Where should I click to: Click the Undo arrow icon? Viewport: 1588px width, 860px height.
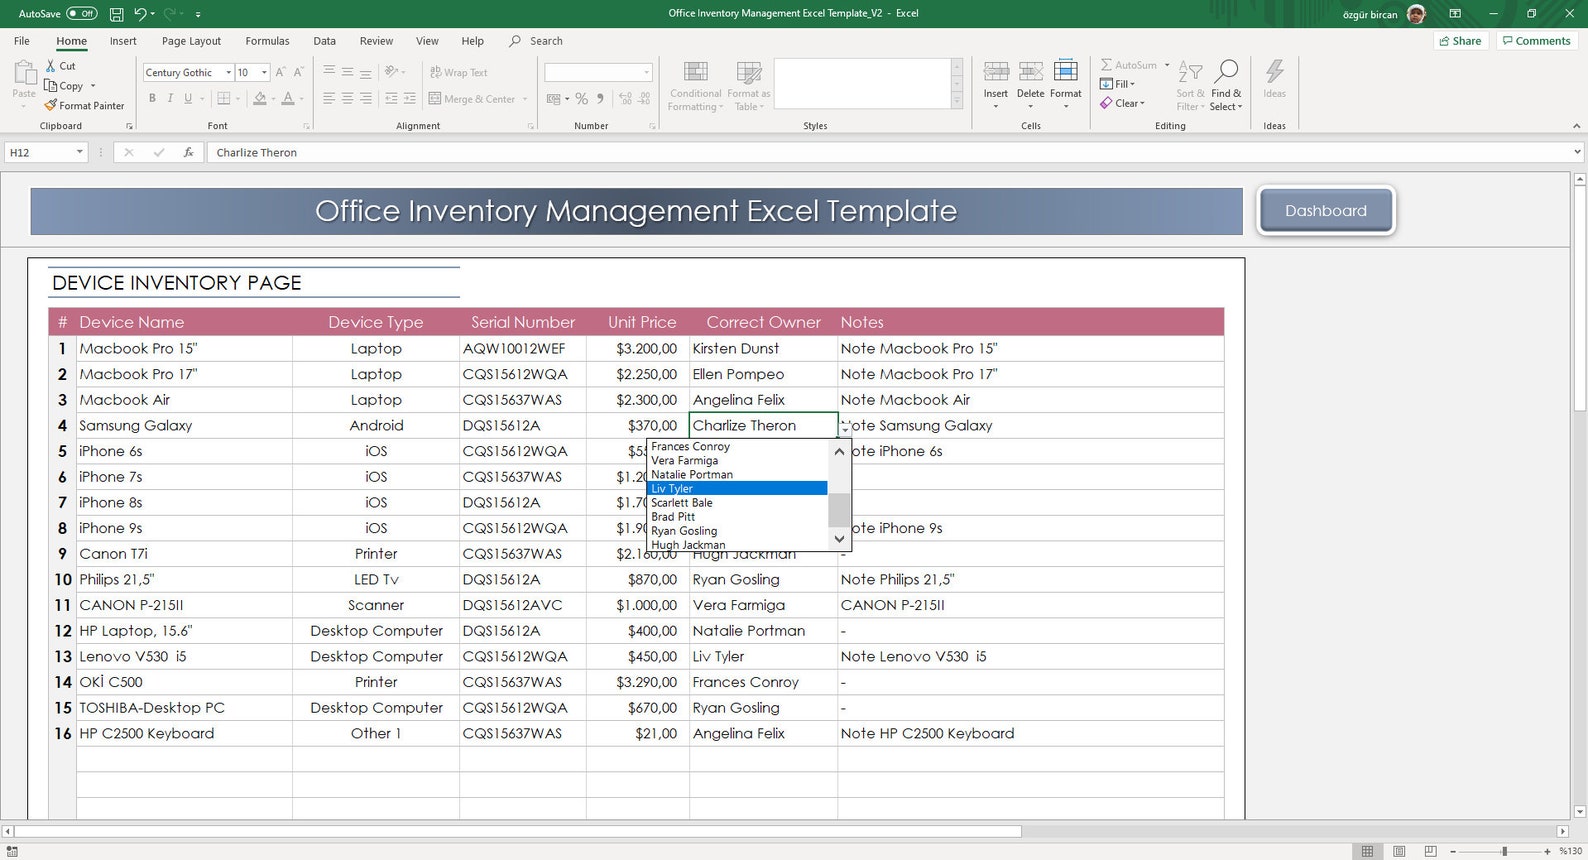coord(139,14)
